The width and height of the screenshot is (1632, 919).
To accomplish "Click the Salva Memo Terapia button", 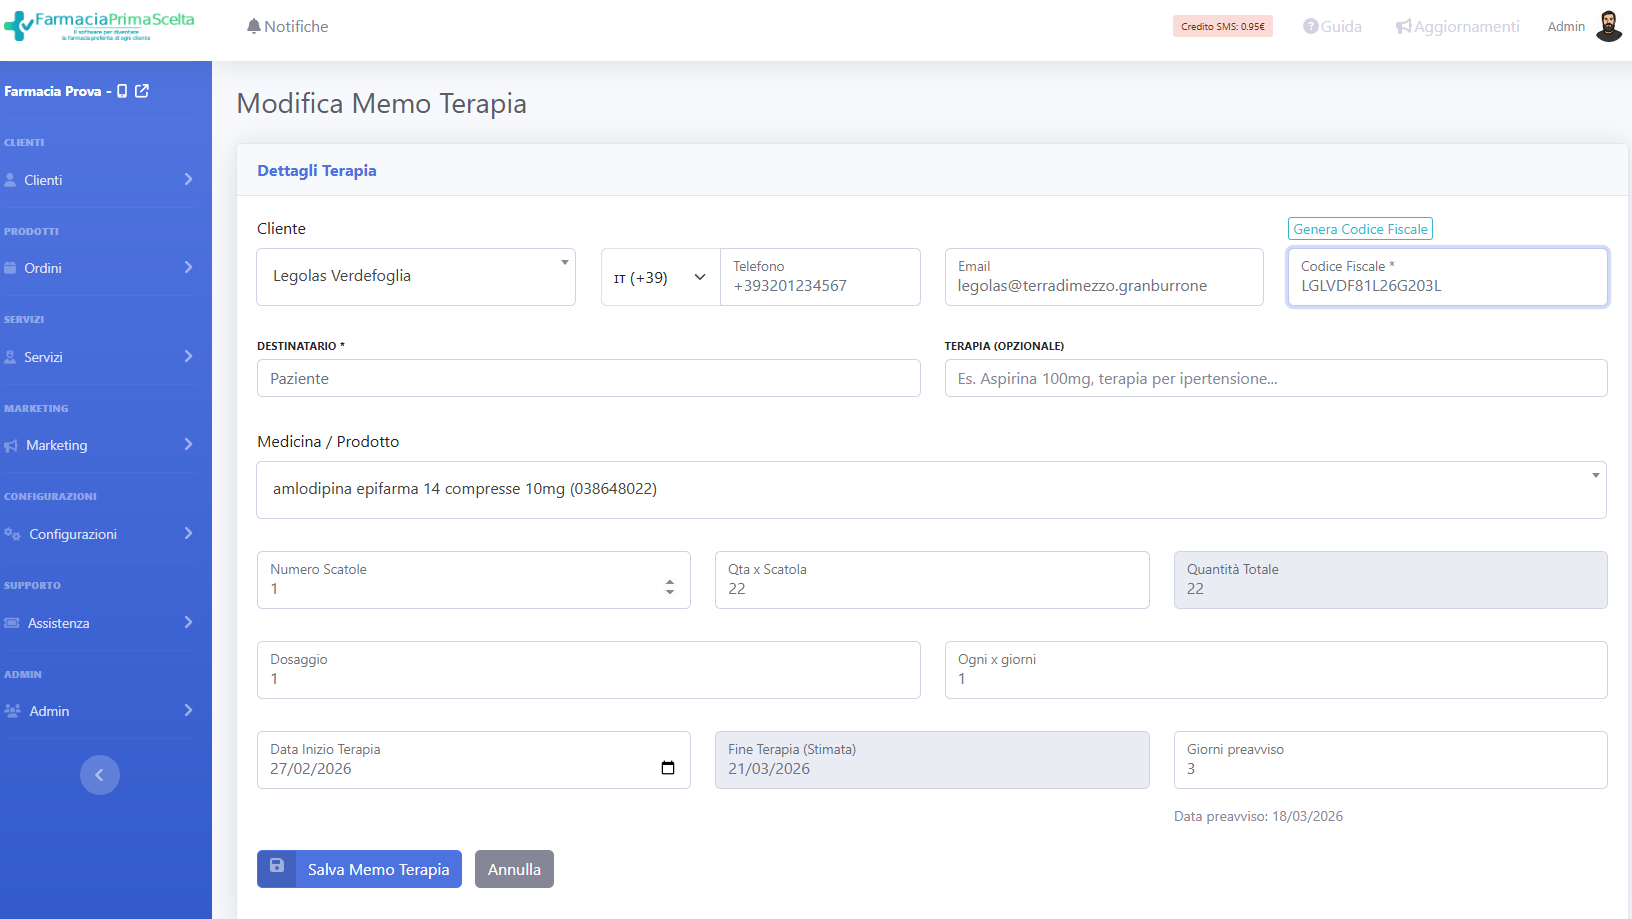I will [x=360, y=869].
